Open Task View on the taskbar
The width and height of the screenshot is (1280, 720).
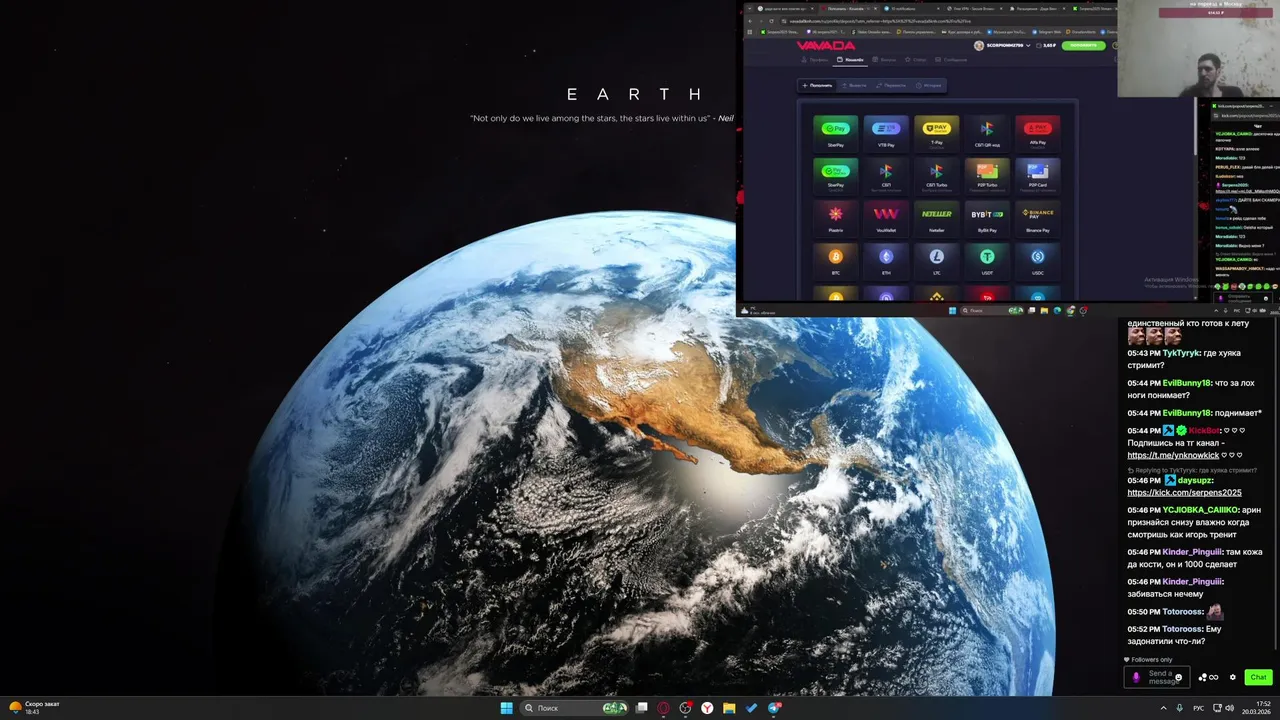[642, 708]
